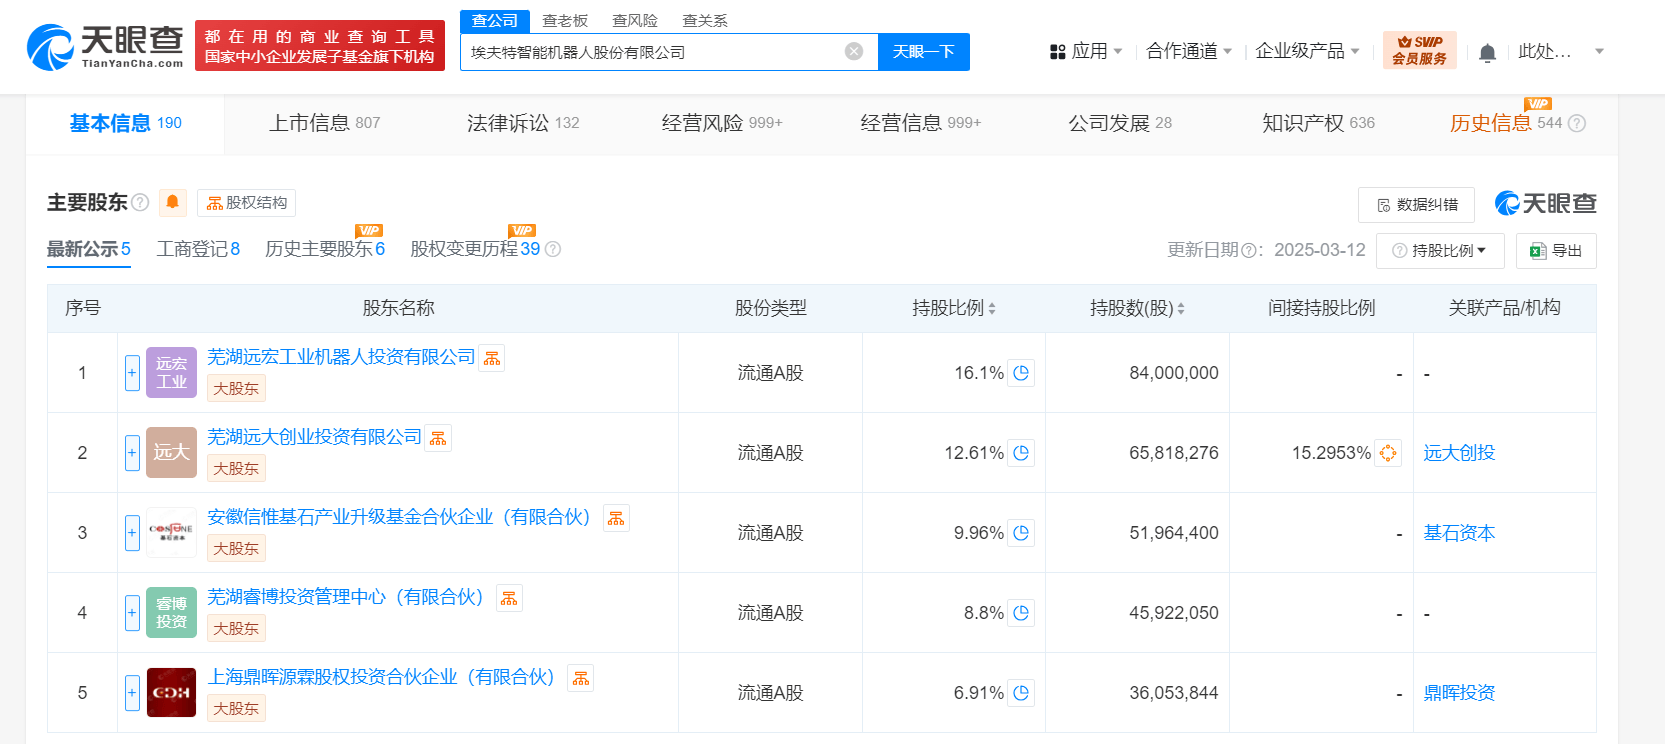Switch to 公司发展 tab
The image size is (1665, 744).
click(1120, 123)
